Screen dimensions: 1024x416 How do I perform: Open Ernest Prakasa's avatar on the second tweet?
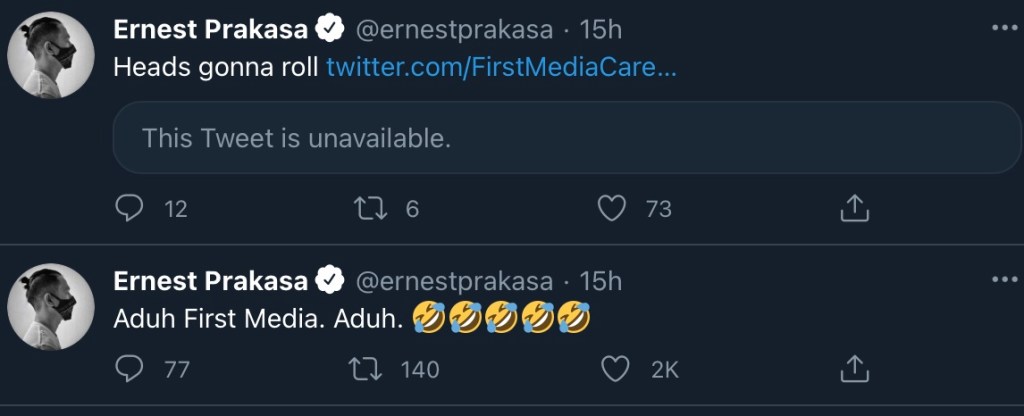click(51, 307)
